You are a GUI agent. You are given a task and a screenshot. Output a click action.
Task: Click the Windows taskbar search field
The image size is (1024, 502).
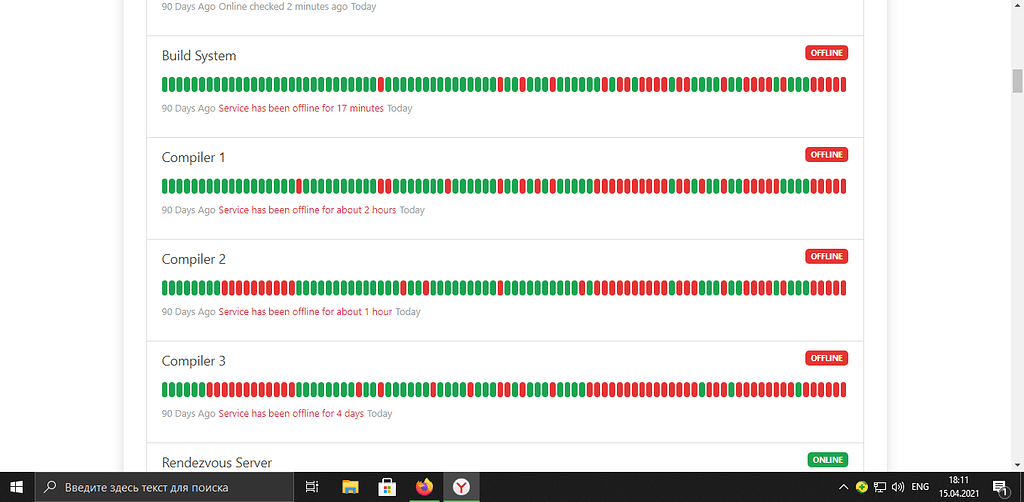pos(165,487)
